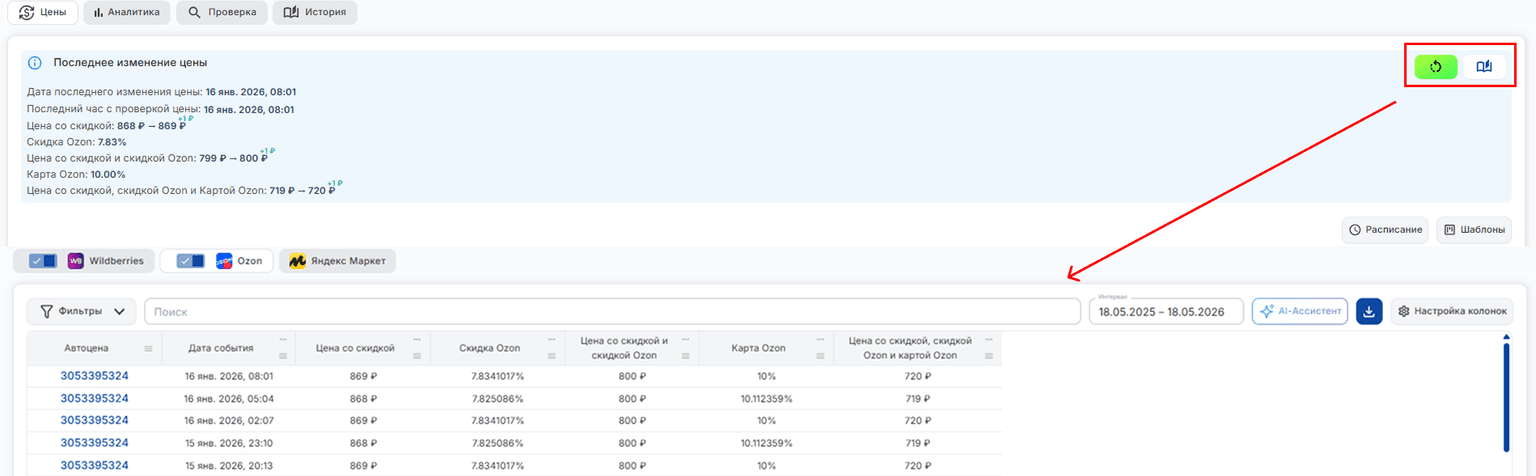The image size is (1536, 476).
Task: Click the Ozon logo icon
Action: 224,261
